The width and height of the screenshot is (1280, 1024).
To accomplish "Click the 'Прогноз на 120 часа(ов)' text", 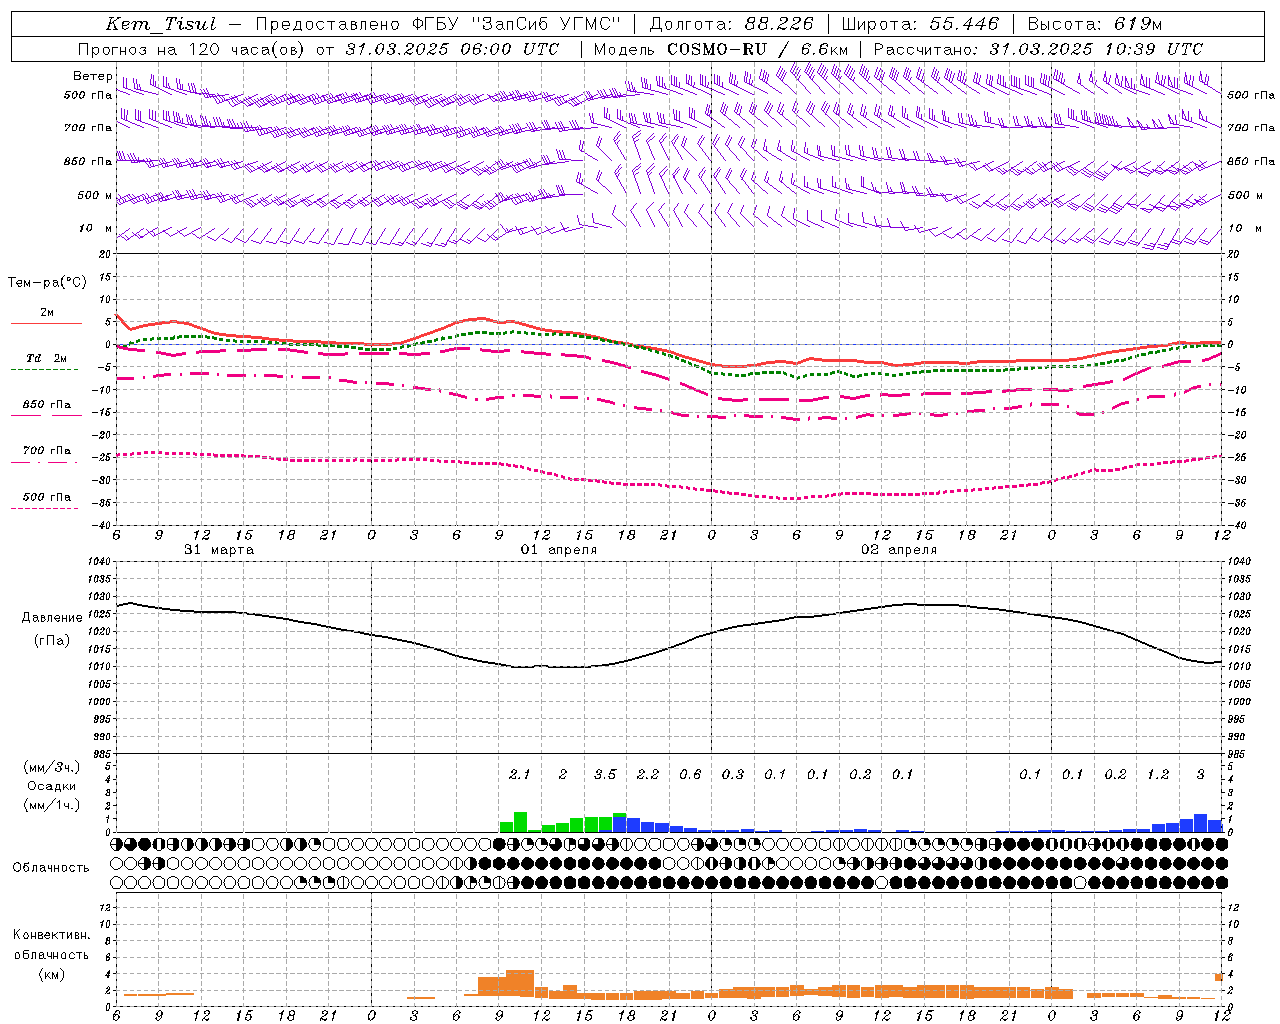I will [192, 49].
